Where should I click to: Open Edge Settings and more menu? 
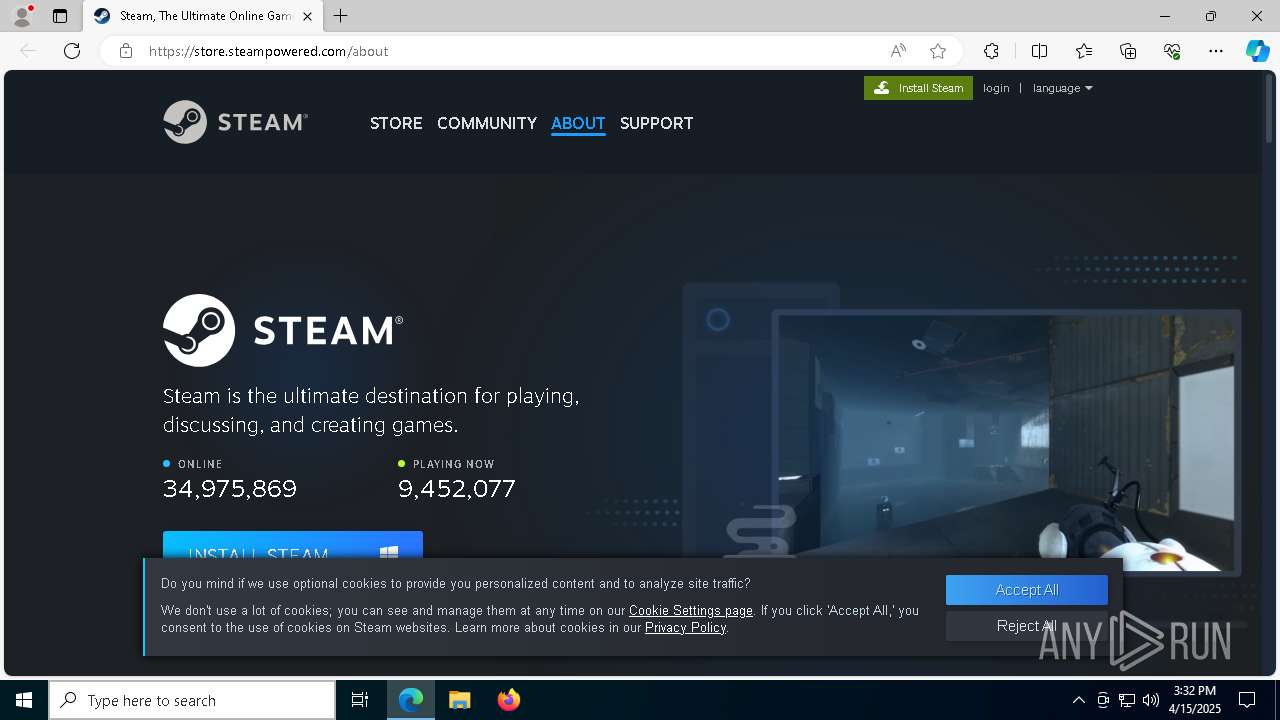pyautogui.click(x=1216, y=51)
